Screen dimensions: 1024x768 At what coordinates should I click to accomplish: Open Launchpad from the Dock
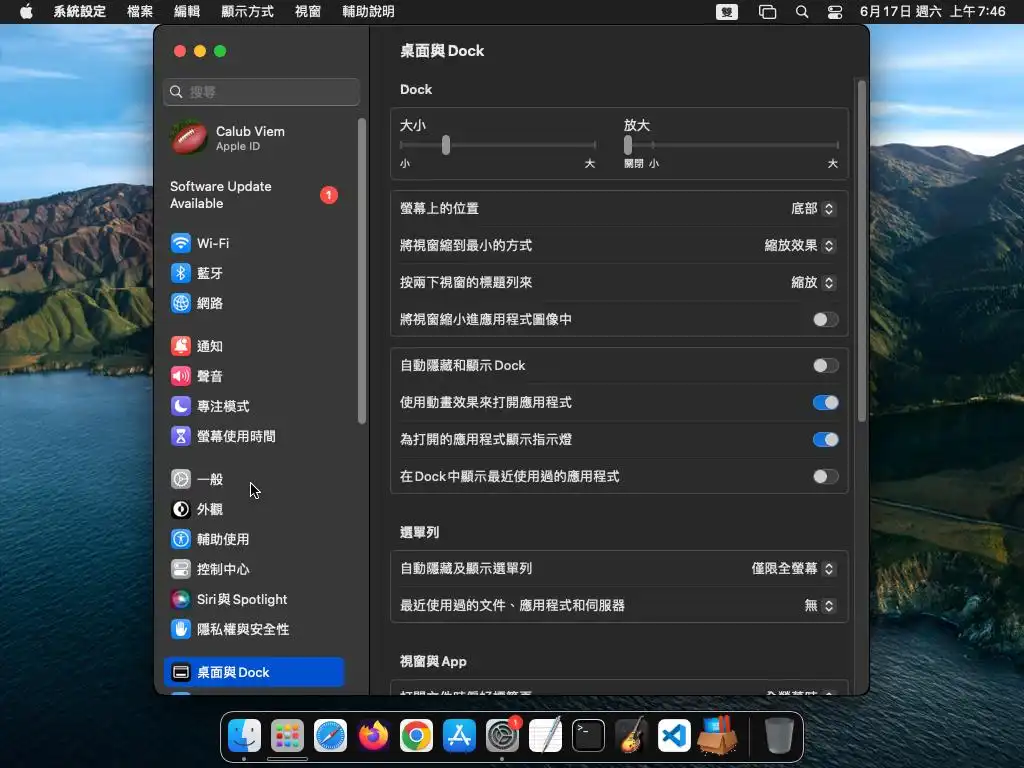click(287, 736)
